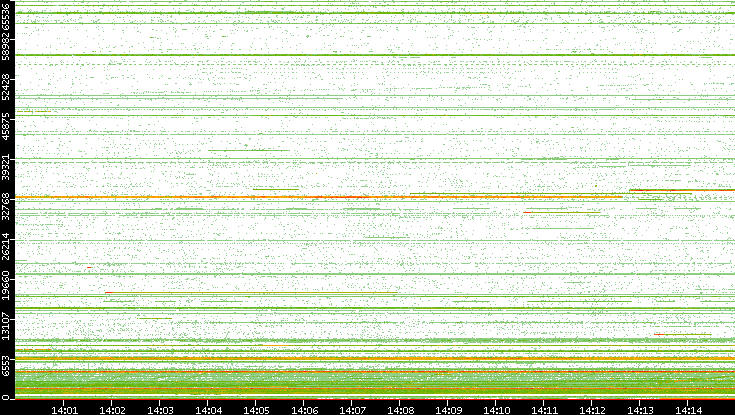Select the 14:02 tick on time axis
Screen dimensions: 735x415
(112, 409)
